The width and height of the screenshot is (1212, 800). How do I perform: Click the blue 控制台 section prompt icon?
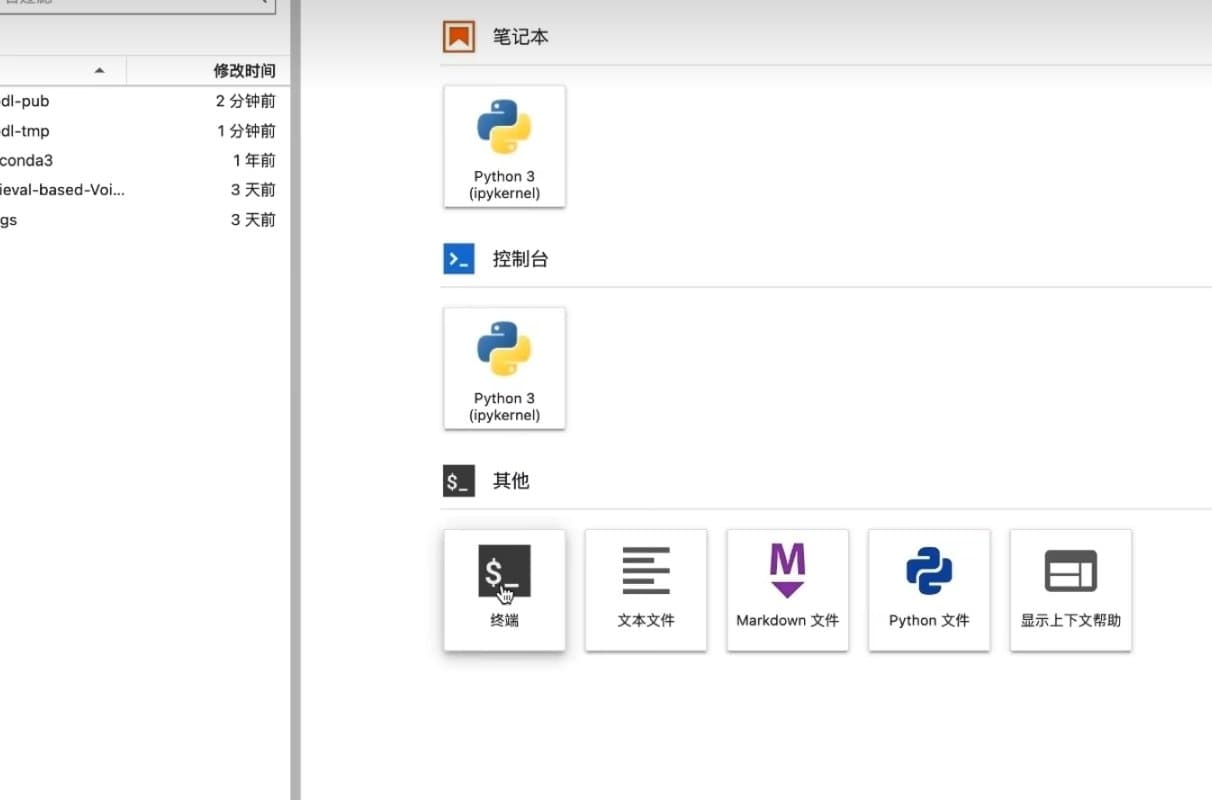point(459,259)
